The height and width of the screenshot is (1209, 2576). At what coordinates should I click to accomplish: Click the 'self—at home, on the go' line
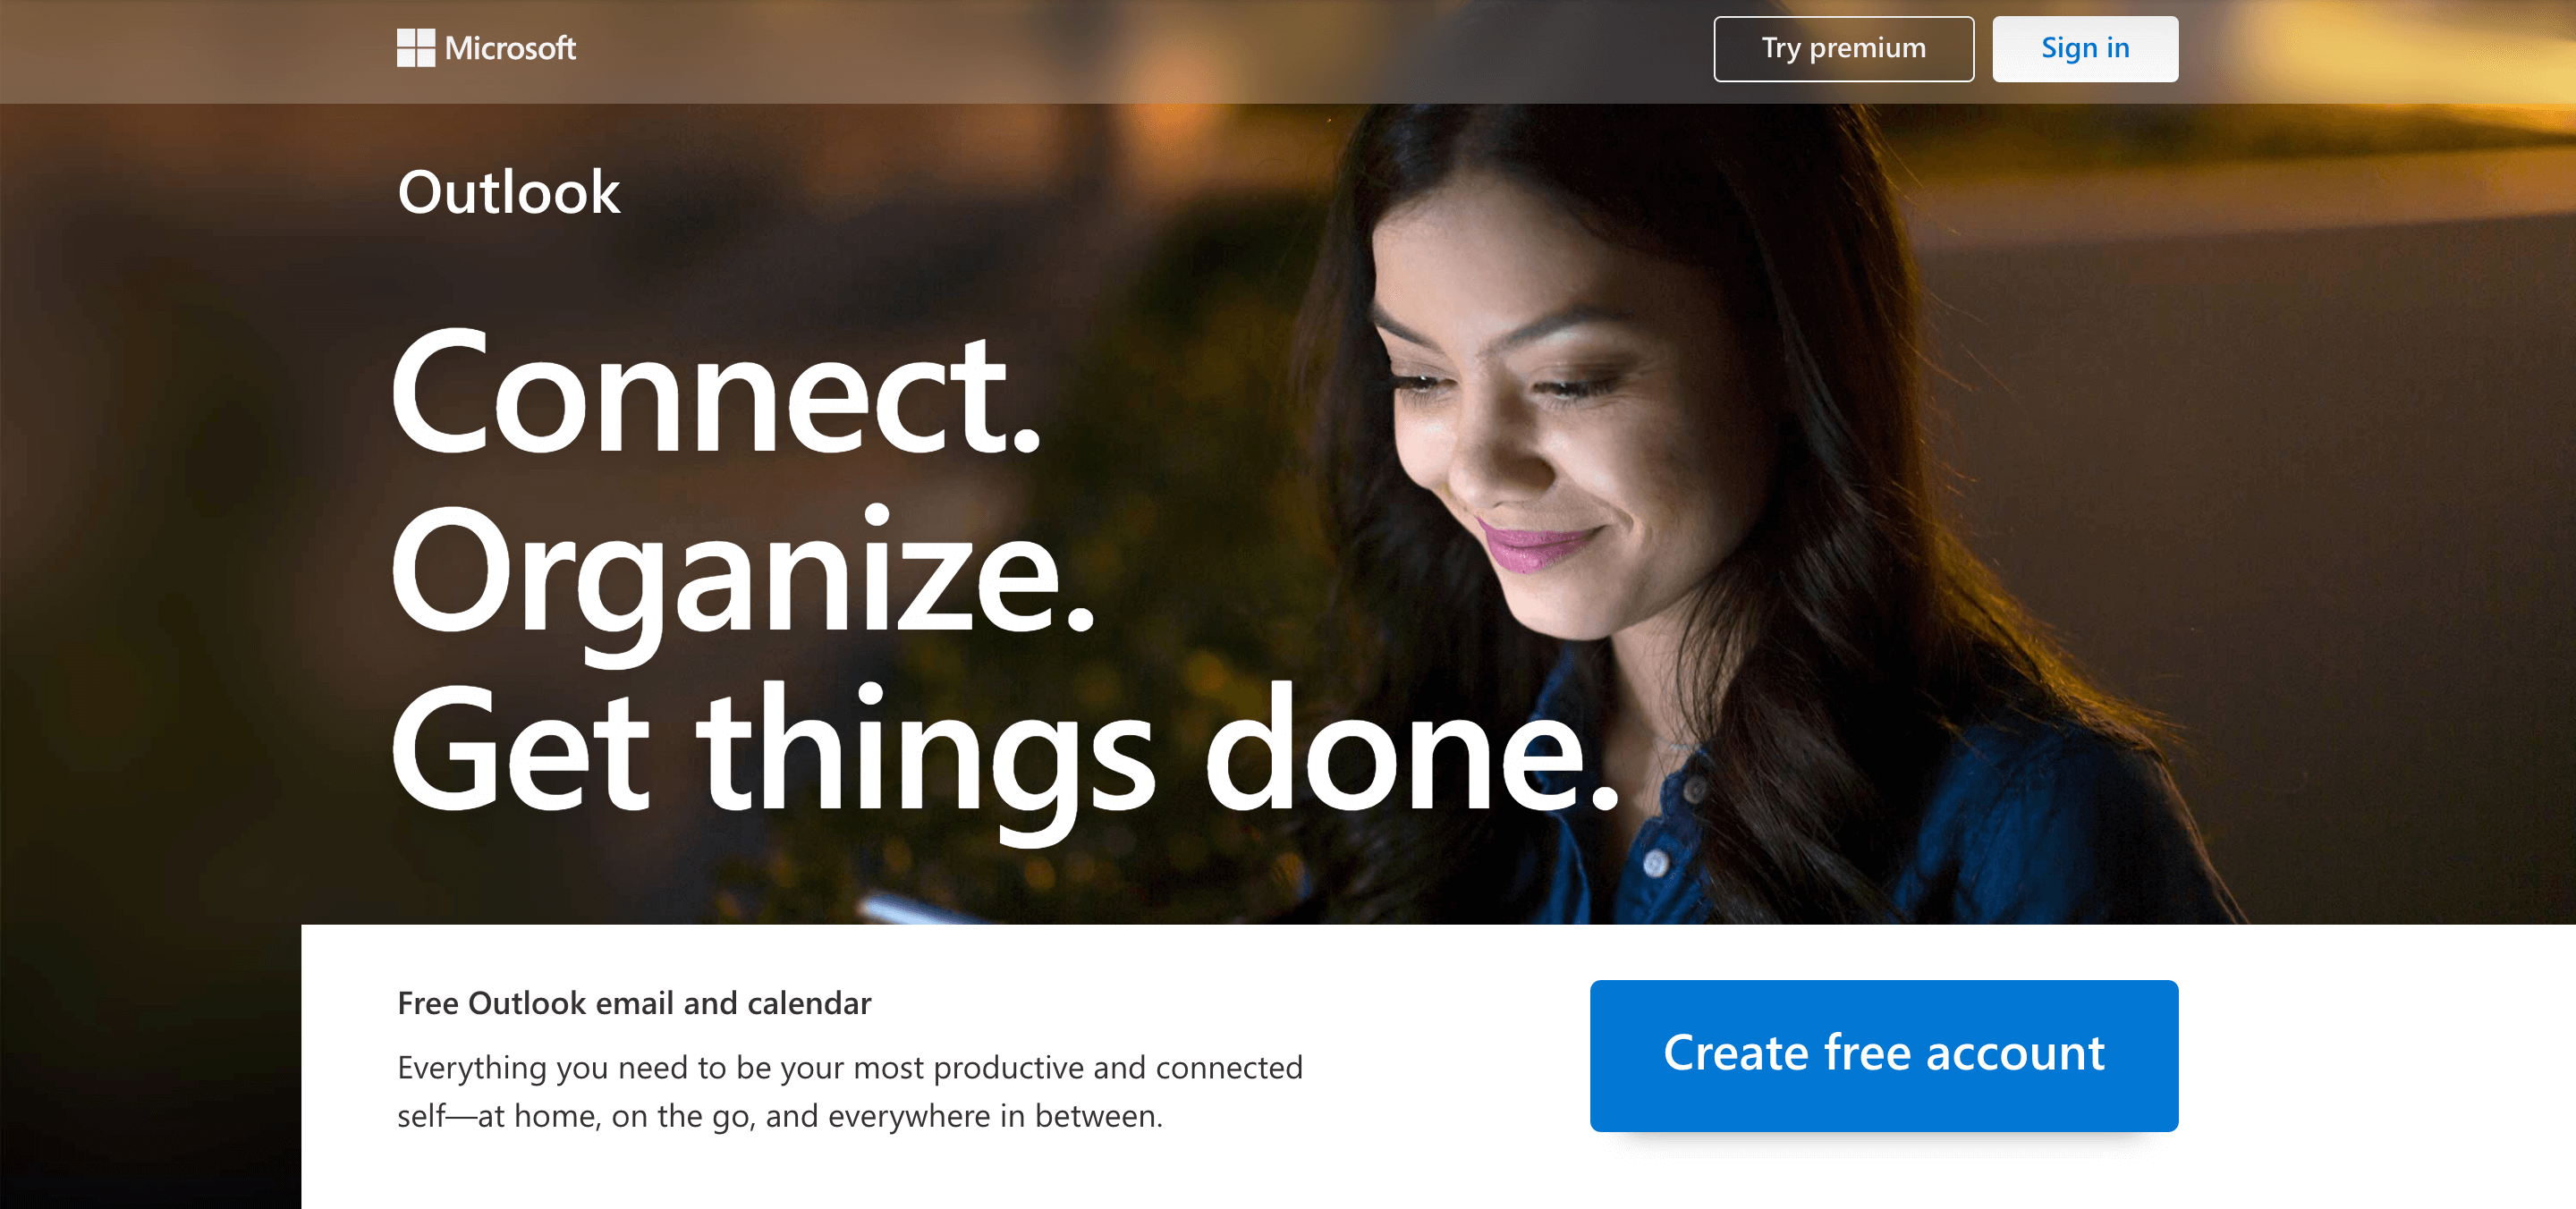(x=779, y=1116)
